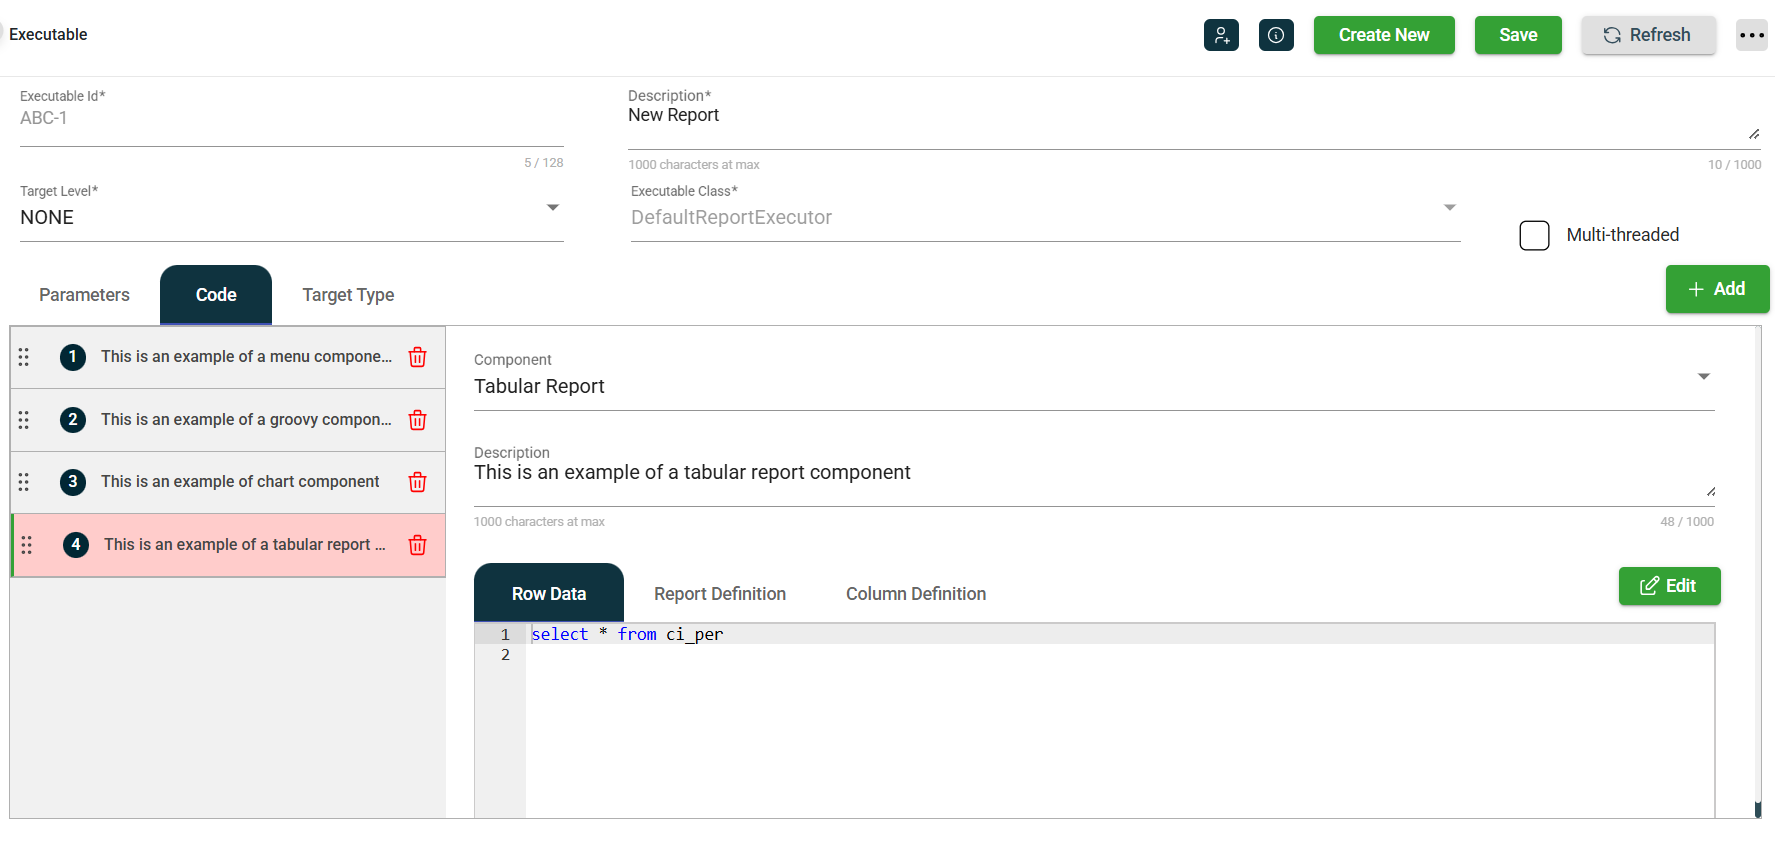Enable the Multi-threaded checkbox
This screenshot has width=1775, height=856.
1534,235
